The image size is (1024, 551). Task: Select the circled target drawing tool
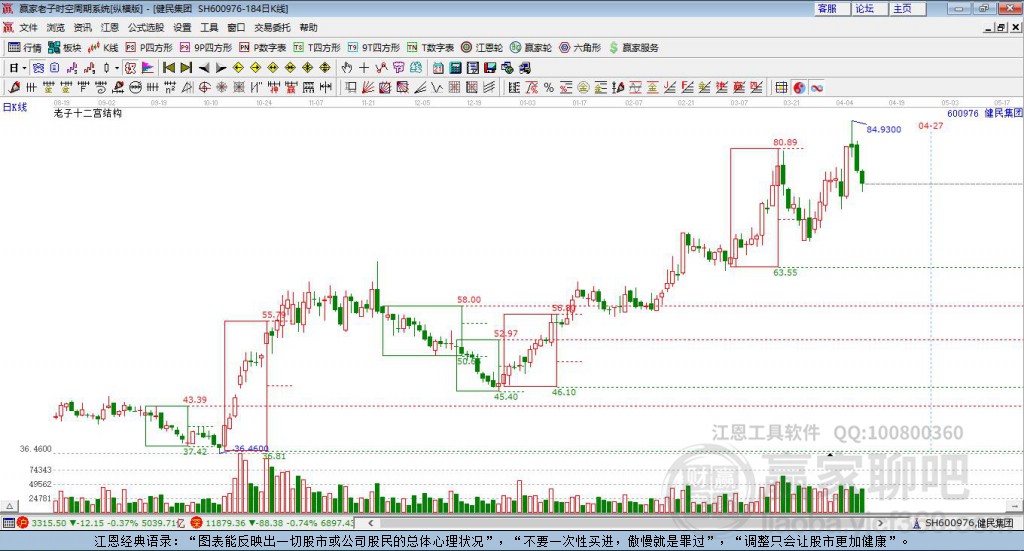tap(204, 87)
